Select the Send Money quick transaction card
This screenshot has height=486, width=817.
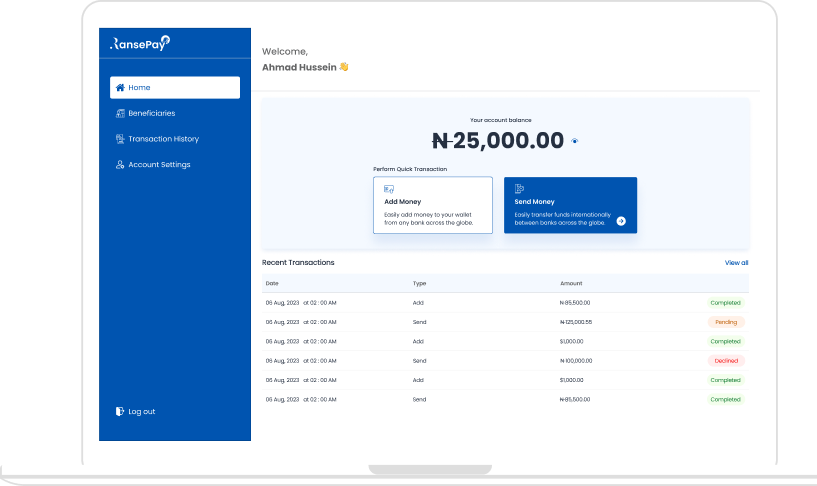point(569,205)
